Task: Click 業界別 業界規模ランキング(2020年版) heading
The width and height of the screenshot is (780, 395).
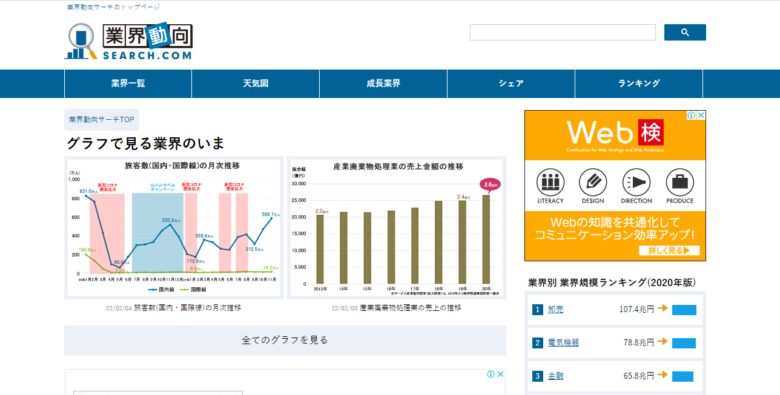Action: (x=611, y=283)
